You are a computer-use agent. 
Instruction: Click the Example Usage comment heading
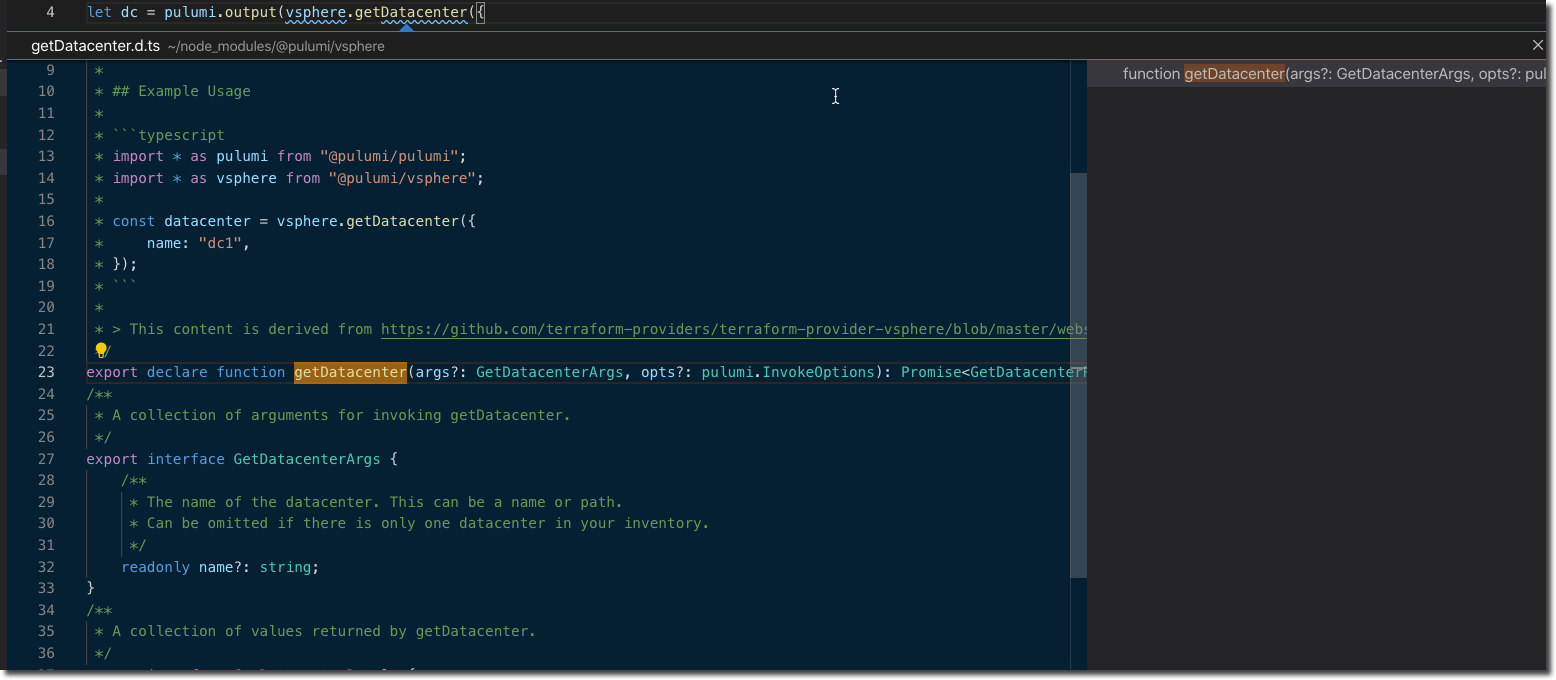pos(194,91)
